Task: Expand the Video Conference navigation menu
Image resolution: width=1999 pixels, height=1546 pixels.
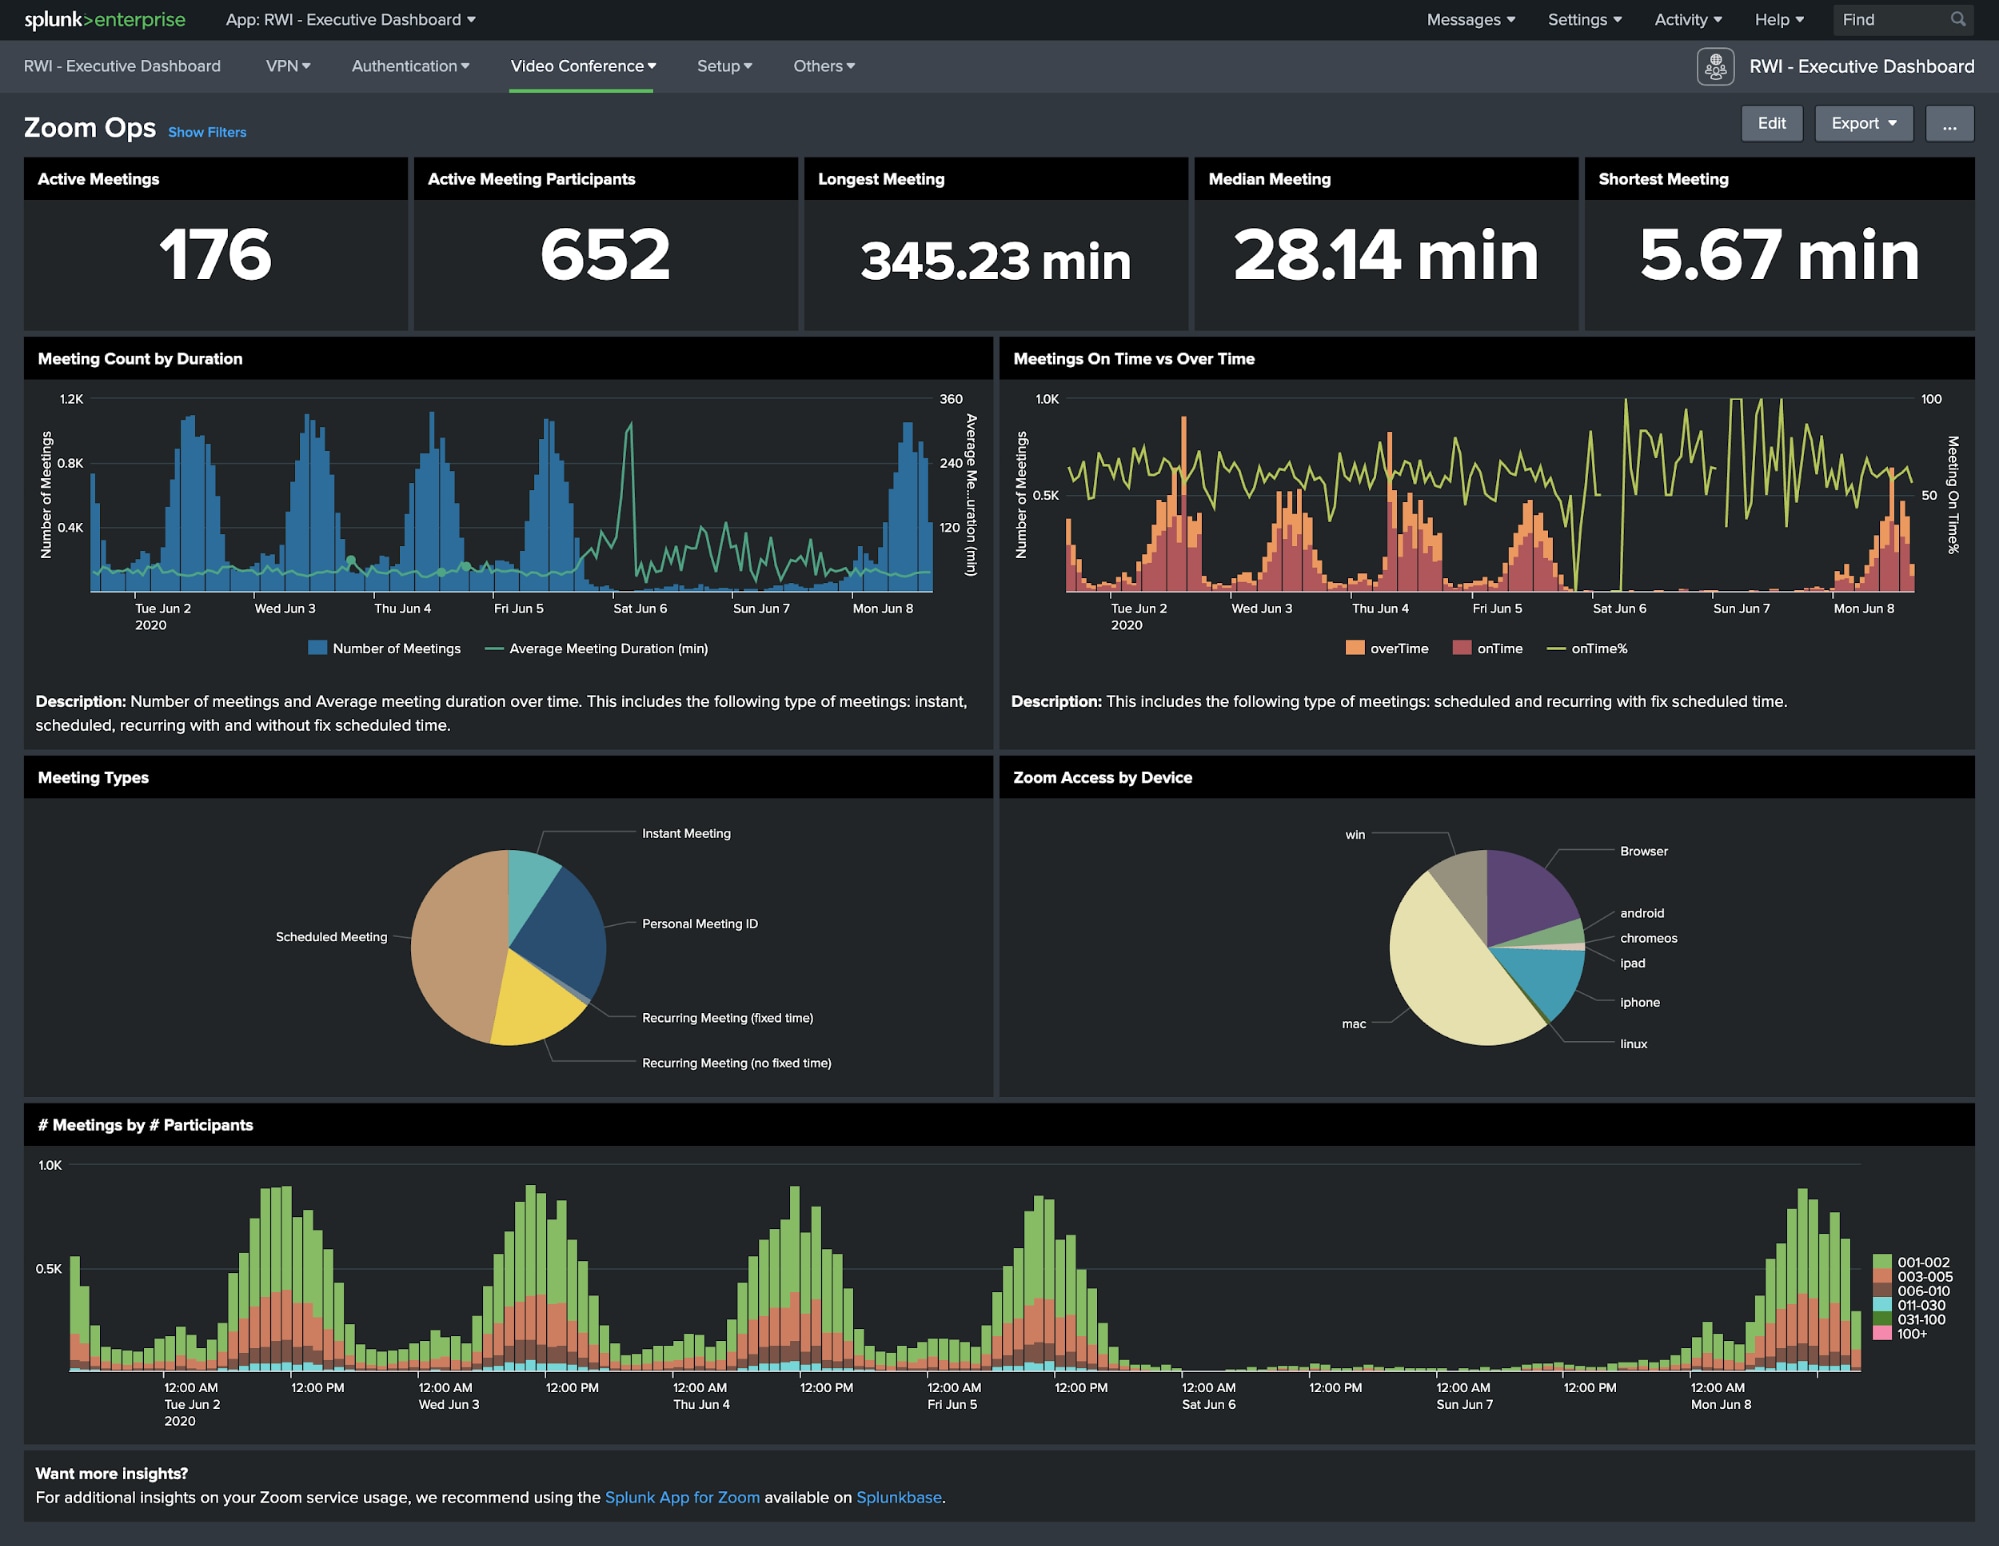Action: click(583, 66)
